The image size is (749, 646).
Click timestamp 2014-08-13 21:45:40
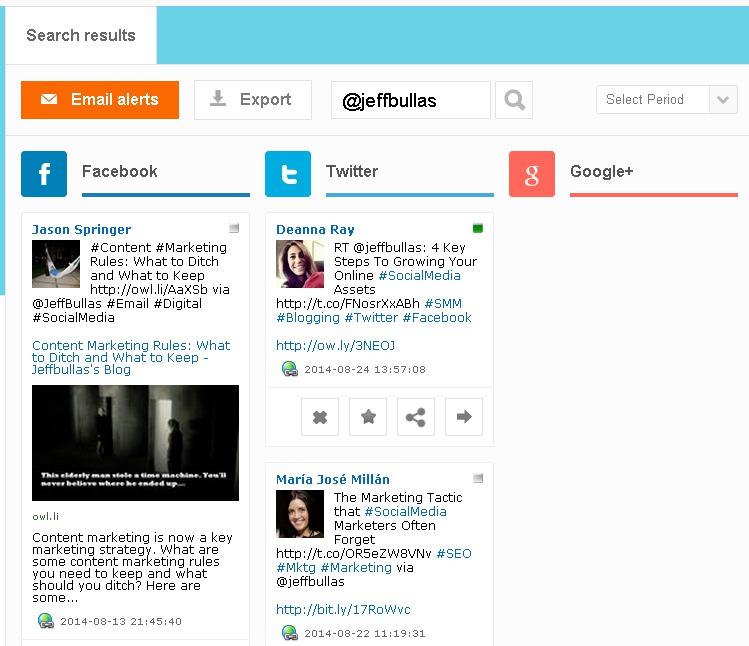coord(121,621)
